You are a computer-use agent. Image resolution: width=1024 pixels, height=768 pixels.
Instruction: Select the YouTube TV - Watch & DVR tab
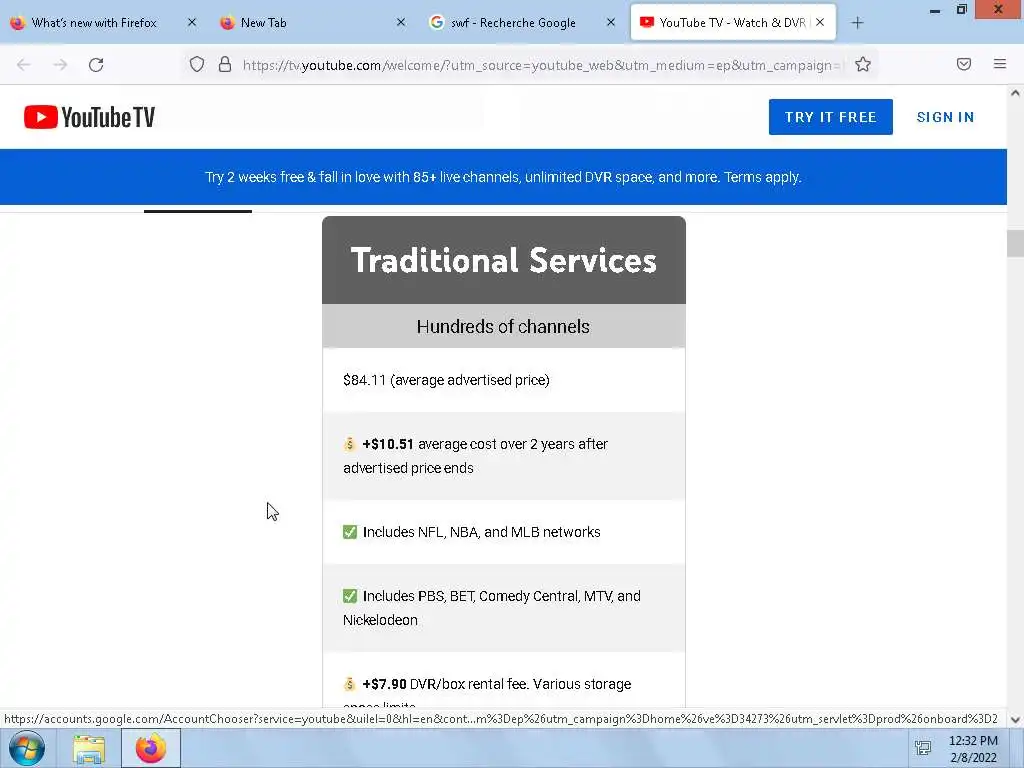tap(732, 22)
